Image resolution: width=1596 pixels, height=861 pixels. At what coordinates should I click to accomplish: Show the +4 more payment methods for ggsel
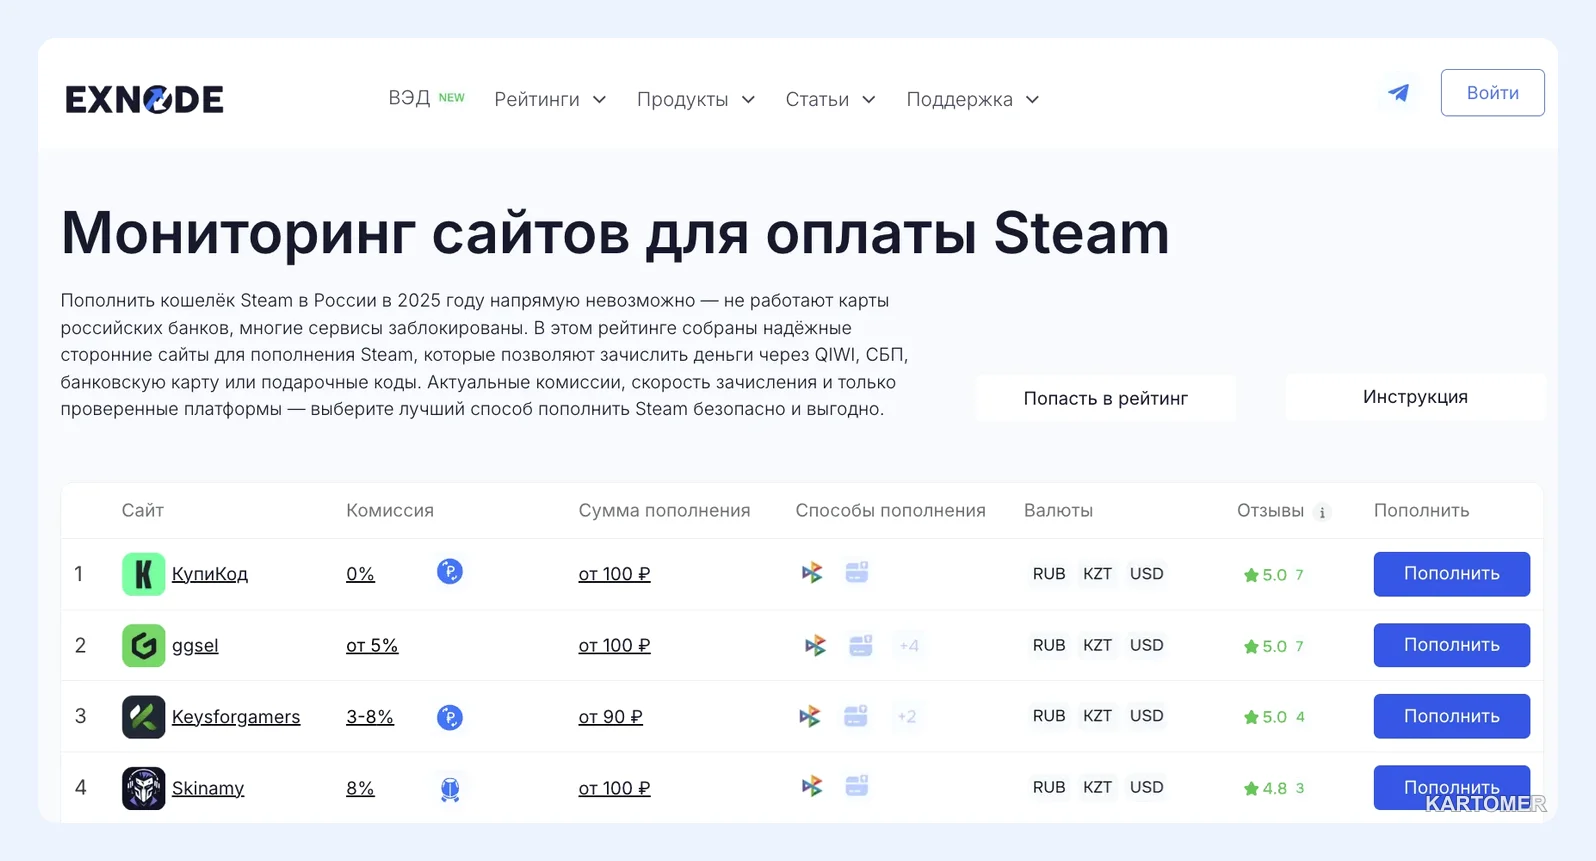[x=909, y=646]
